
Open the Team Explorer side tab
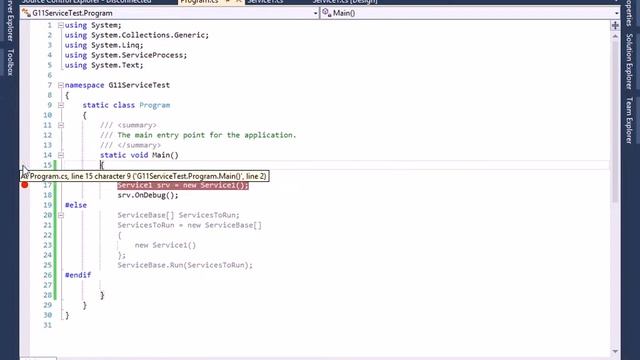pos(629,120)
